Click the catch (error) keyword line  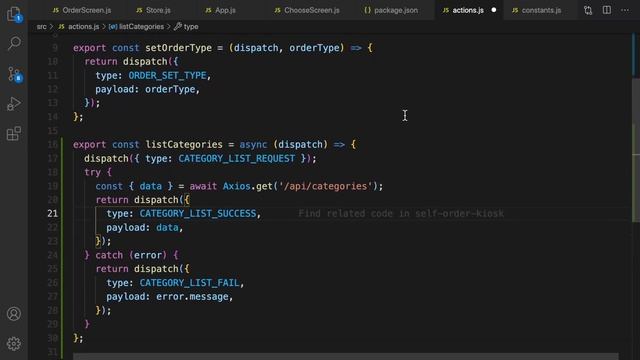click(131, 255)
